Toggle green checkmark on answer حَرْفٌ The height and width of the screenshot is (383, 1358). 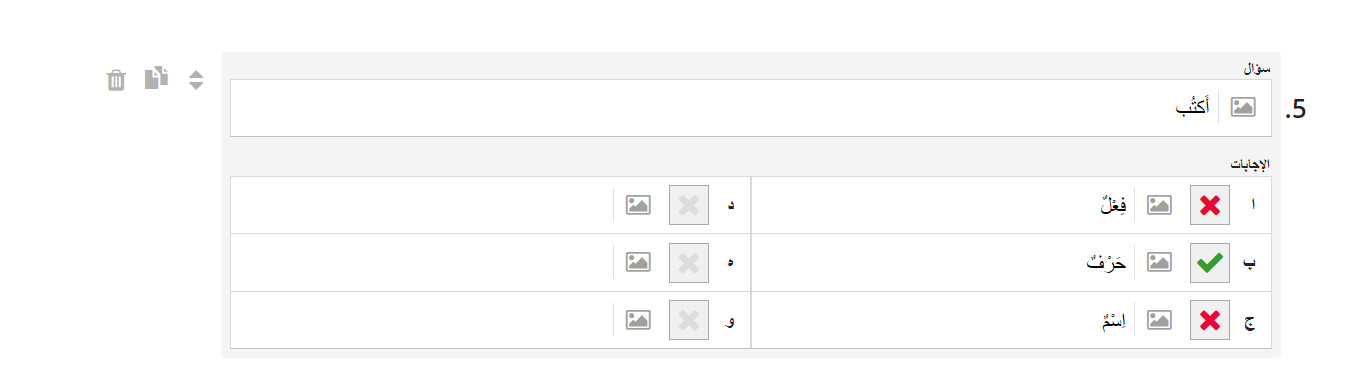tap(1210, 262)
